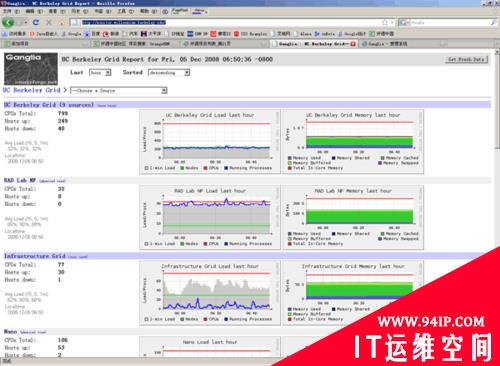This screenshot has width=500, height=366.
Task: Bookmark page via address bar star
Action: click(x=385, y=22)
